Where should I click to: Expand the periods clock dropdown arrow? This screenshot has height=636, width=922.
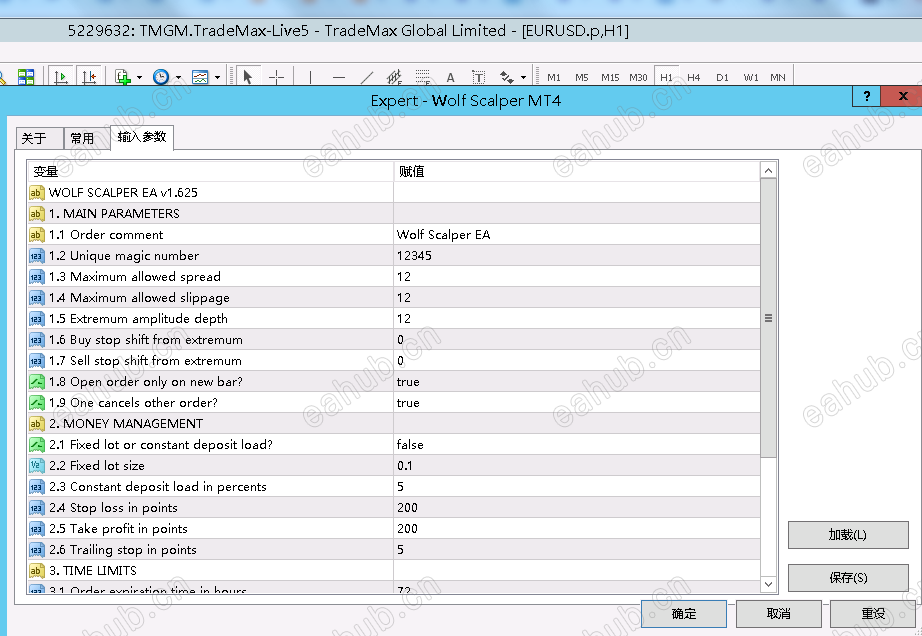pyautogui.click(x=178, y=78)
